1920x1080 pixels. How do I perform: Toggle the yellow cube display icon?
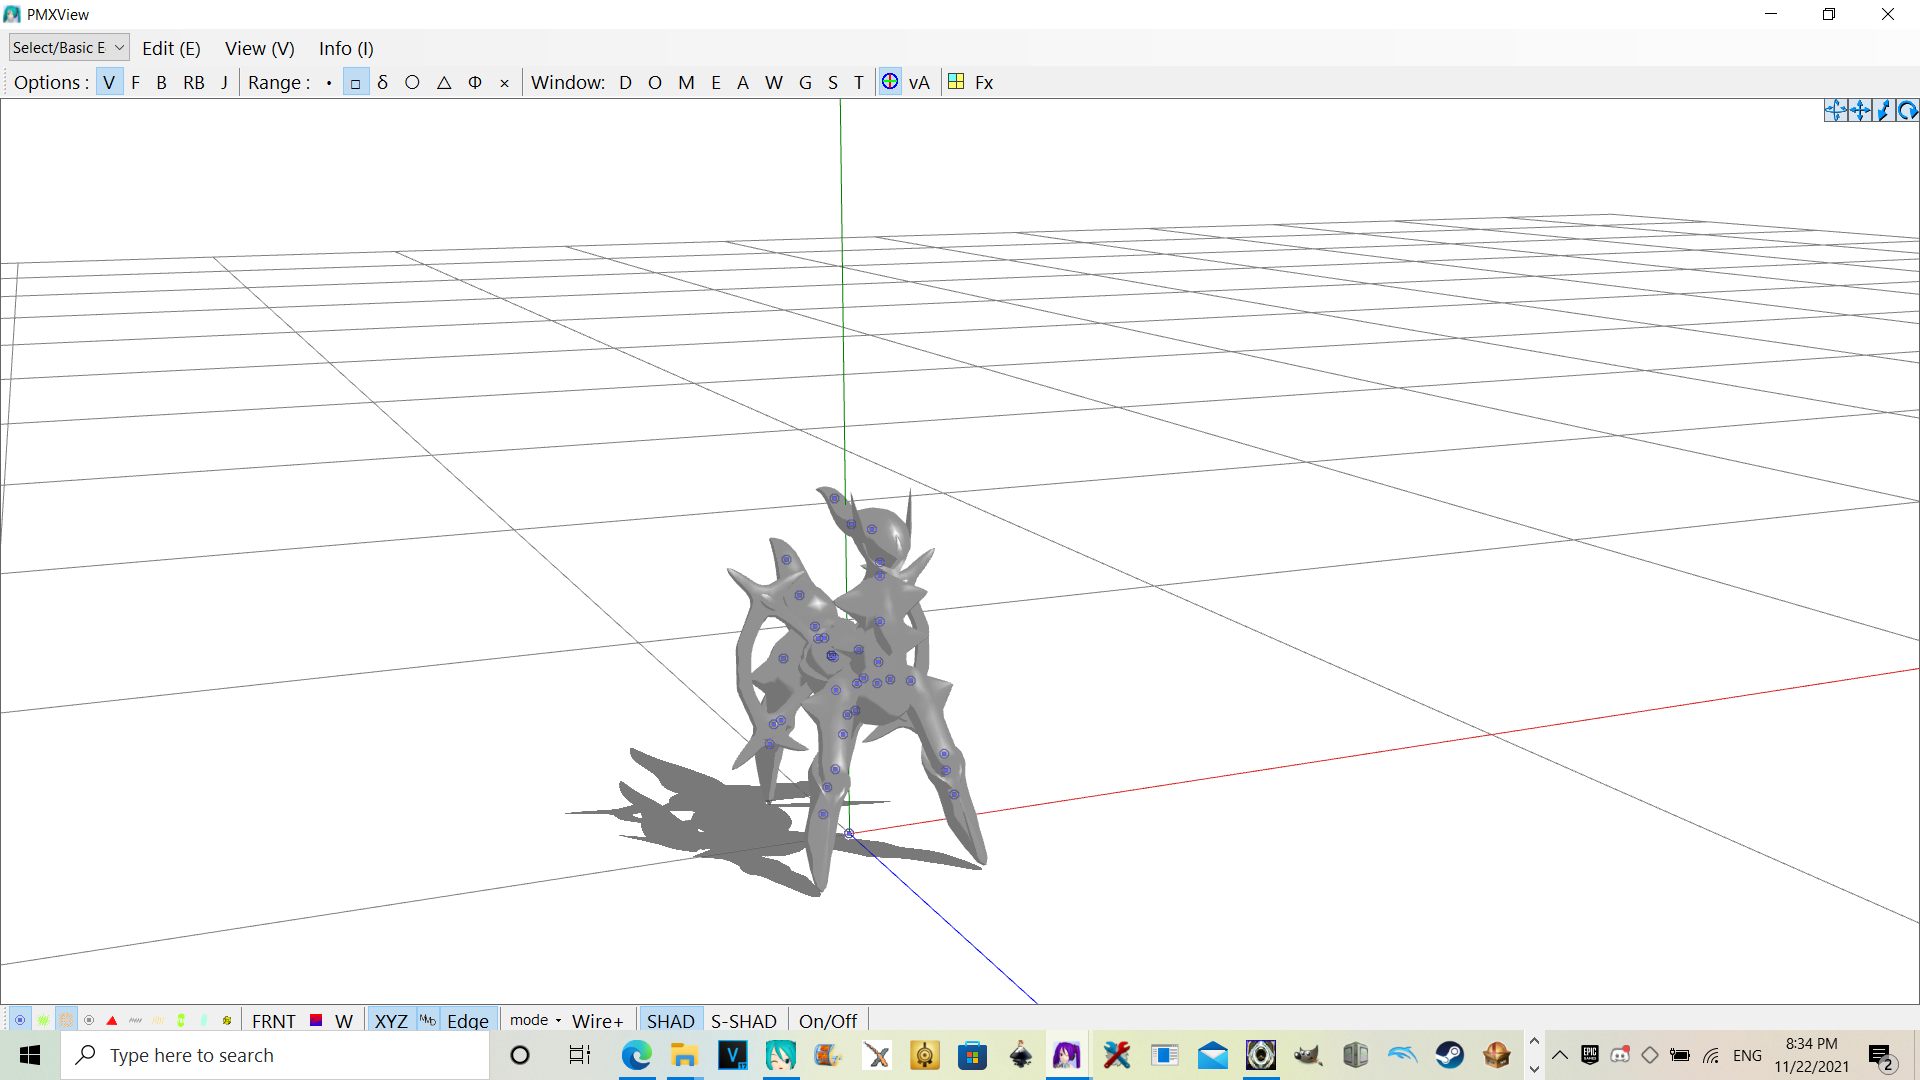coord(227,1020)
